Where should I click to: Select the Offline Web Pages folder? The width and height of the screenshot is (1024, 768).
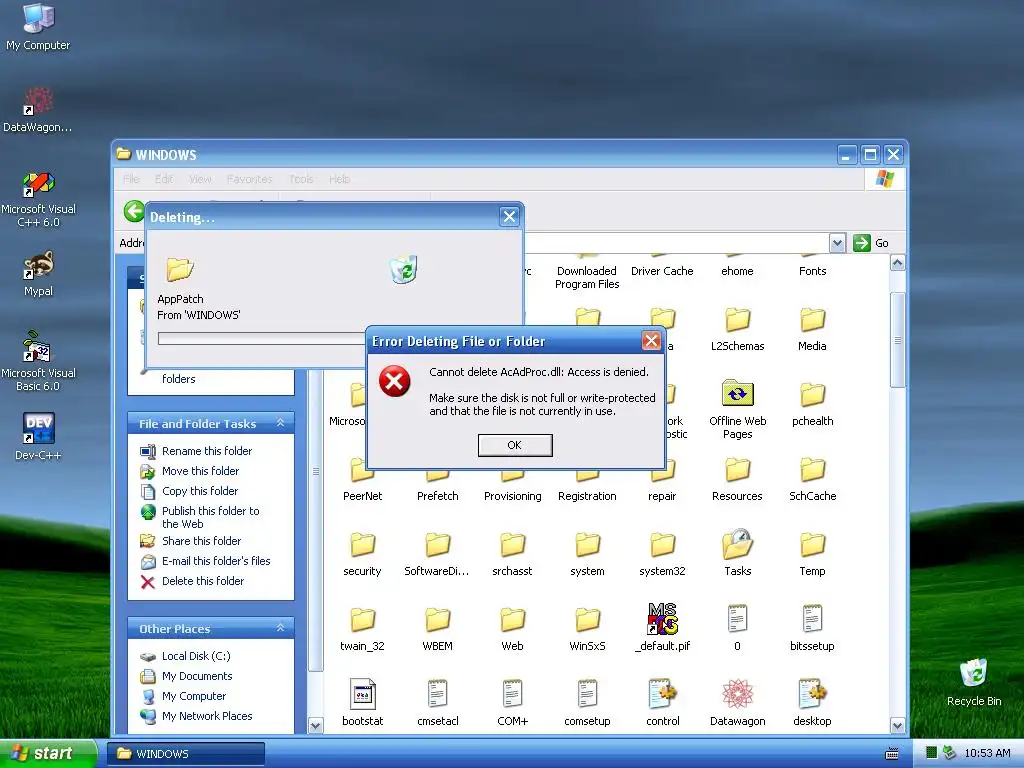pos(737,409)
